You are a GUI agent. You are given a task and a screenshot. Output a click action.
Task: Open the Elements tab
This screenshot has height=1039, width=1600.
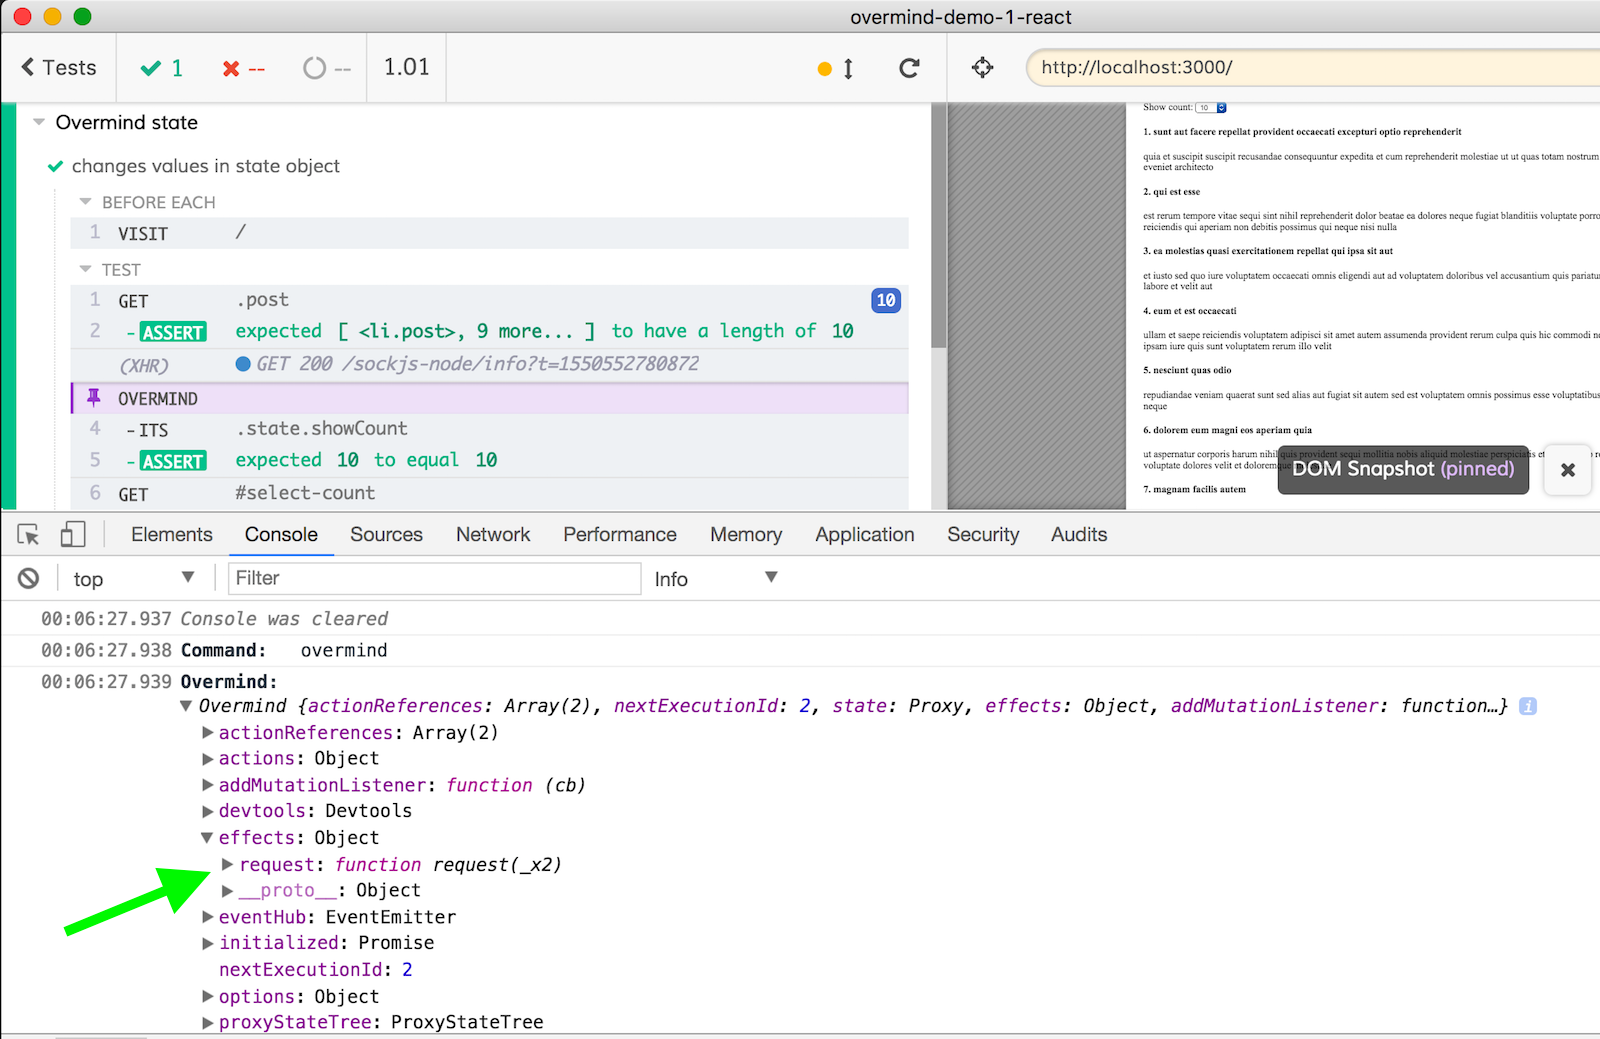tap(171, 535)
